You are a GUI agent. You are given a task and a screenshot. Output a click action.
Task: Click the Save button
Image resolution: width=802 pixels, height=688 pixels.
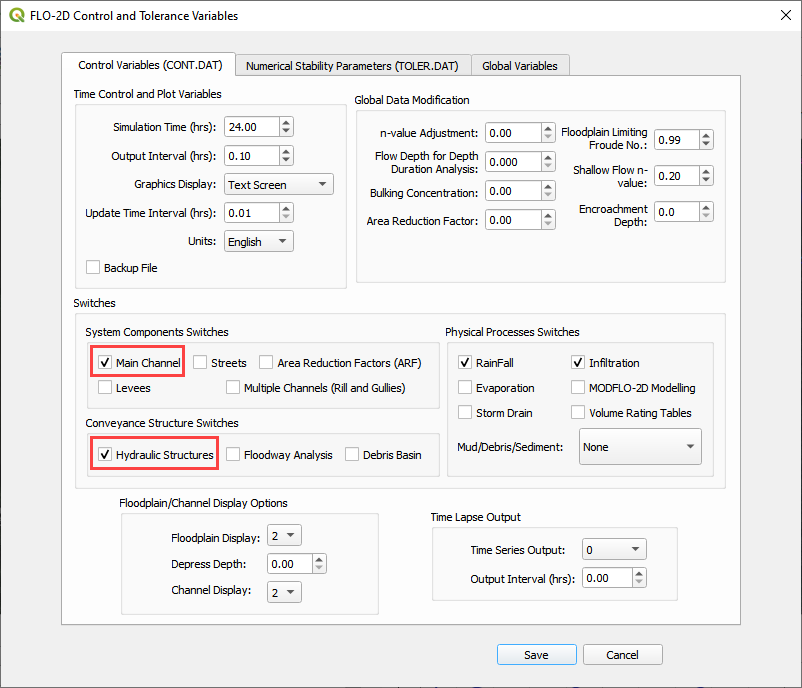536,655
